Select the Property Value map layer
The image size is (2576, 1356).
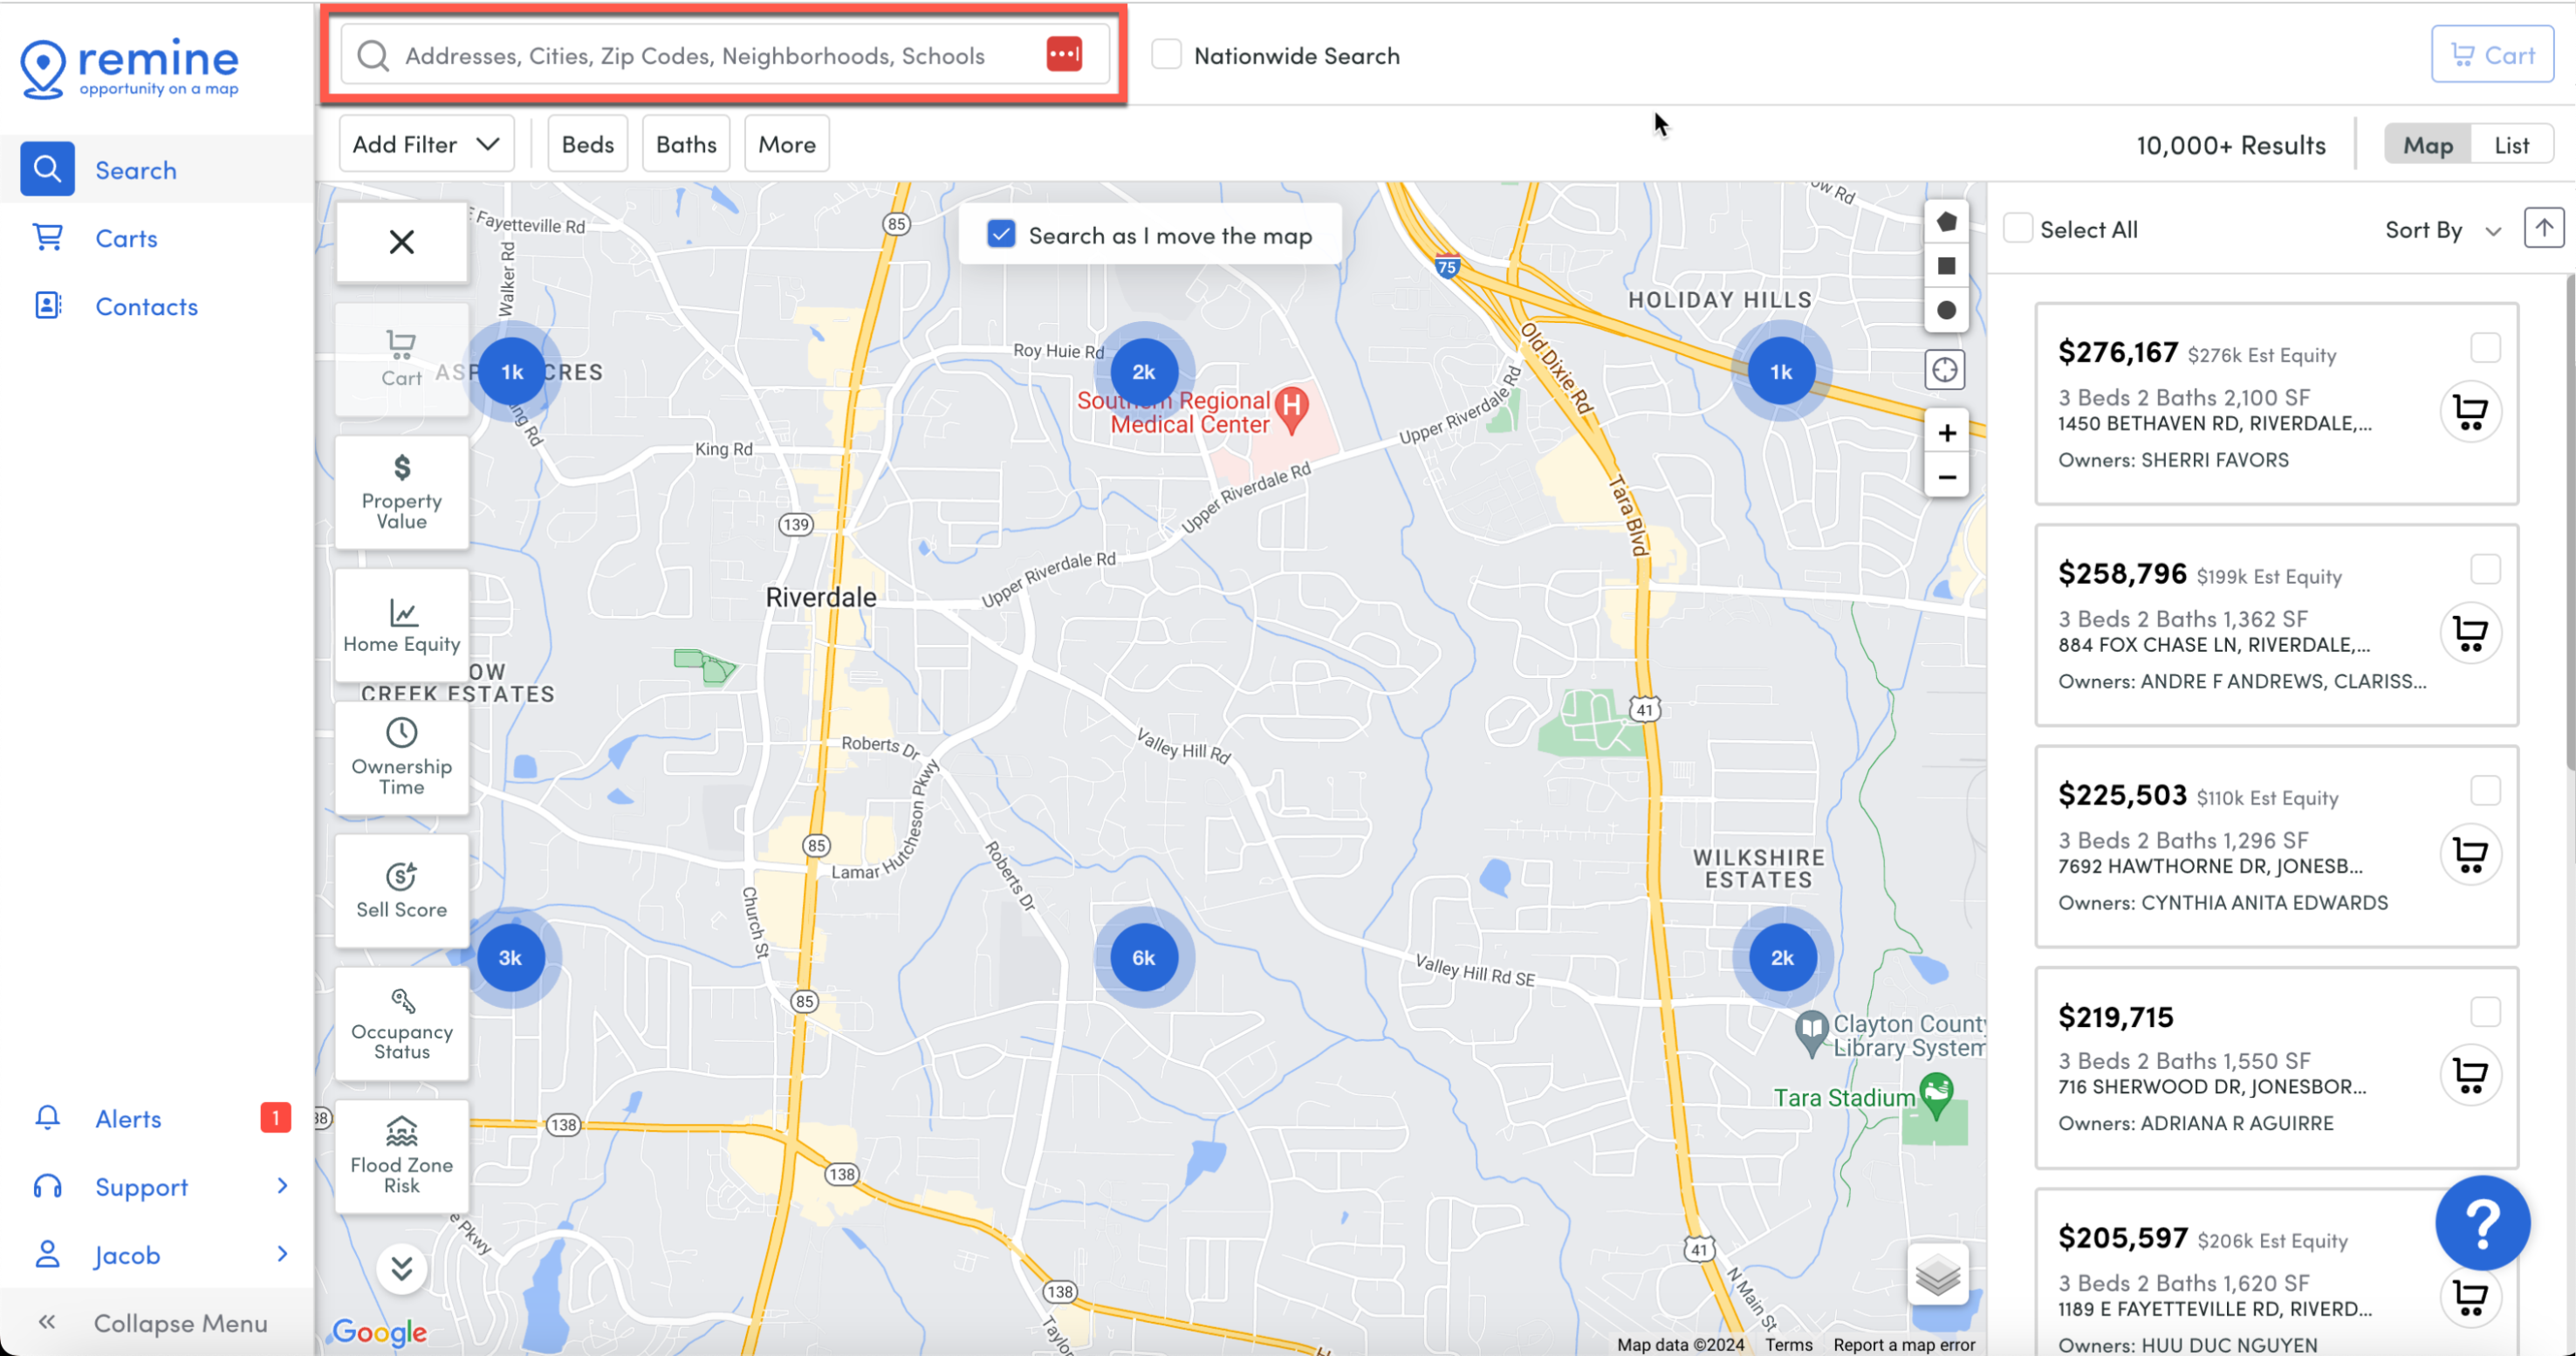[402, 492]
